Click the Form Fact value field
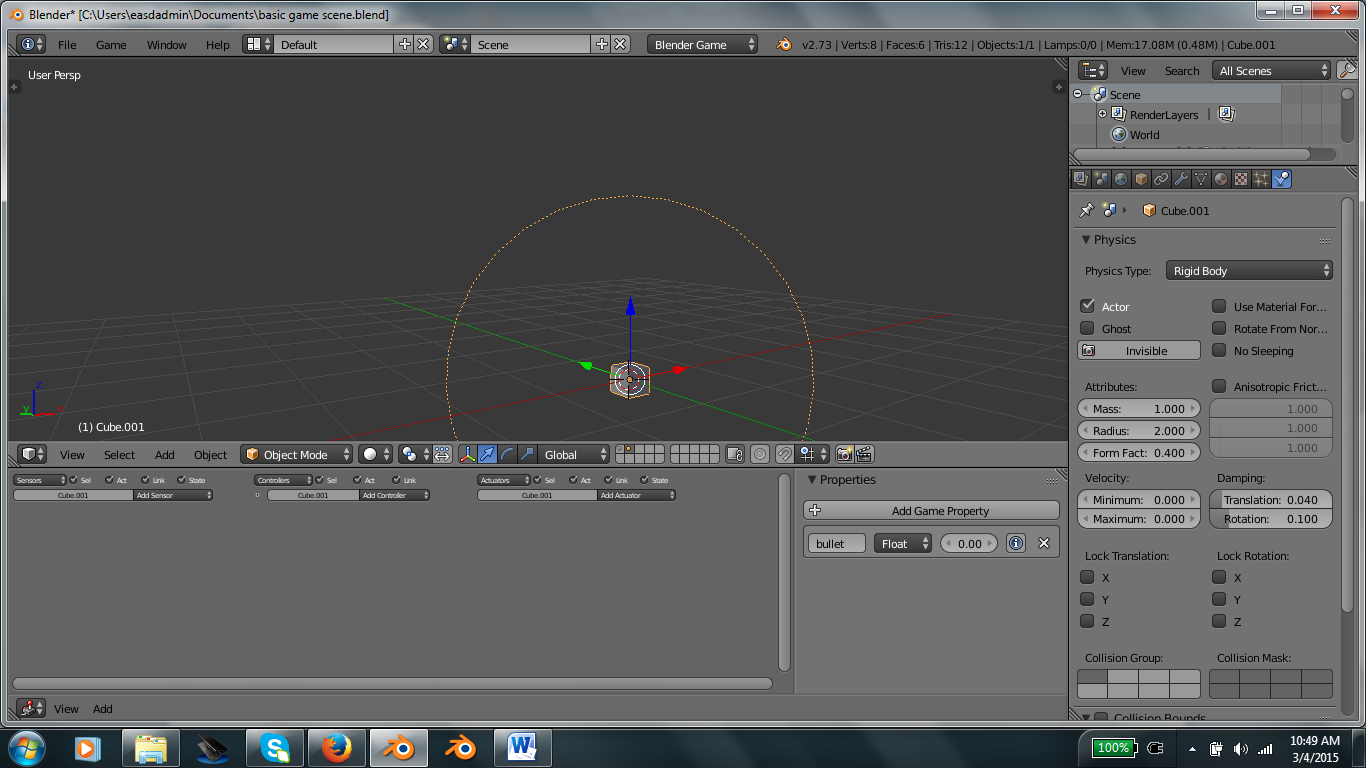The width and height of the screenshot is (1366, 768). pos(1139,452)
